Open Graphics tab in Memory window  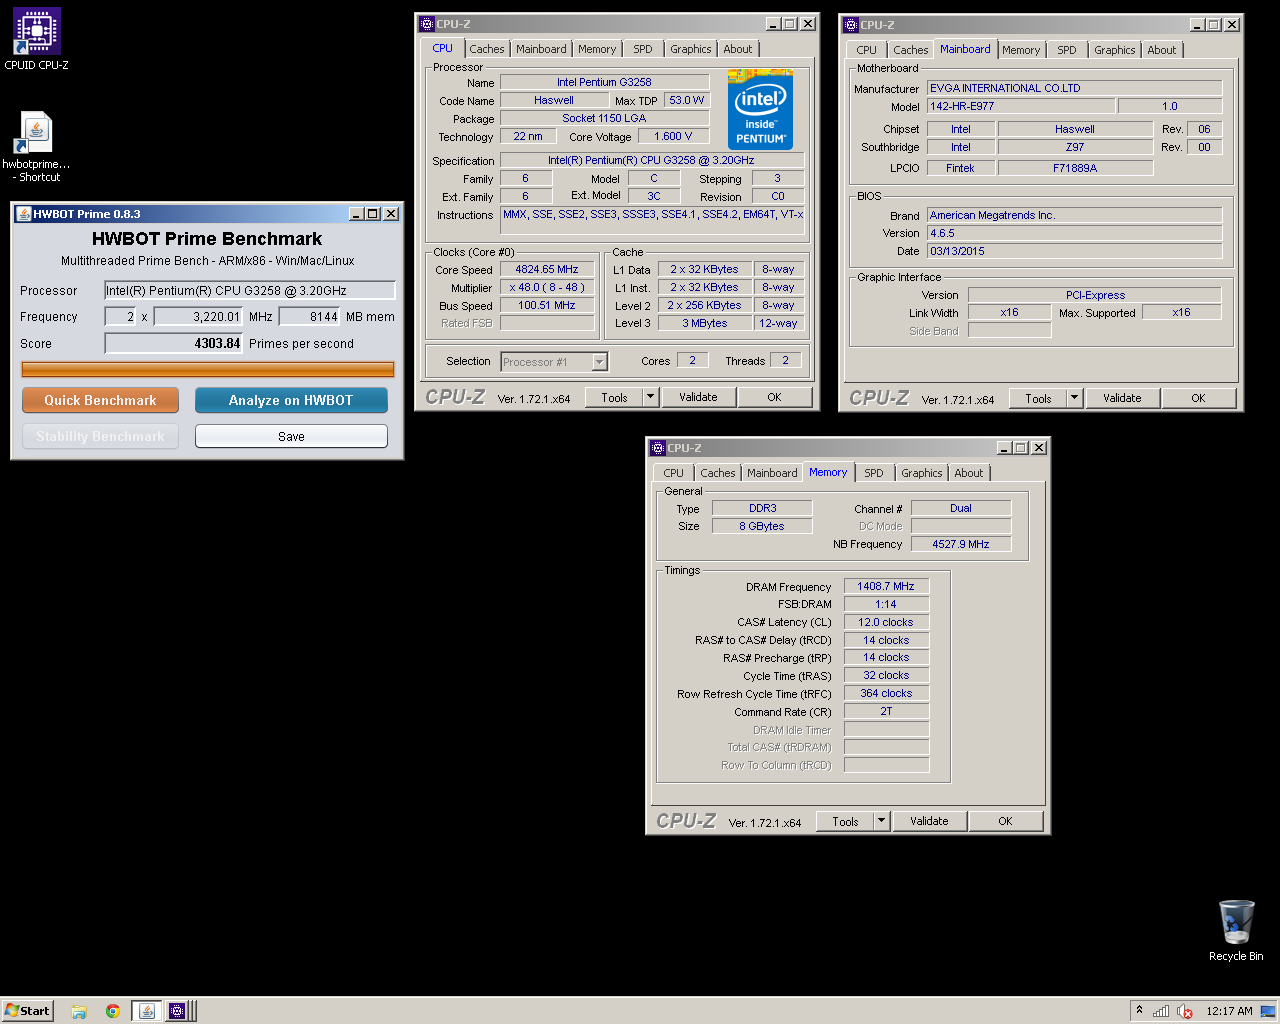pyautogui.click(x=922, y=473)
